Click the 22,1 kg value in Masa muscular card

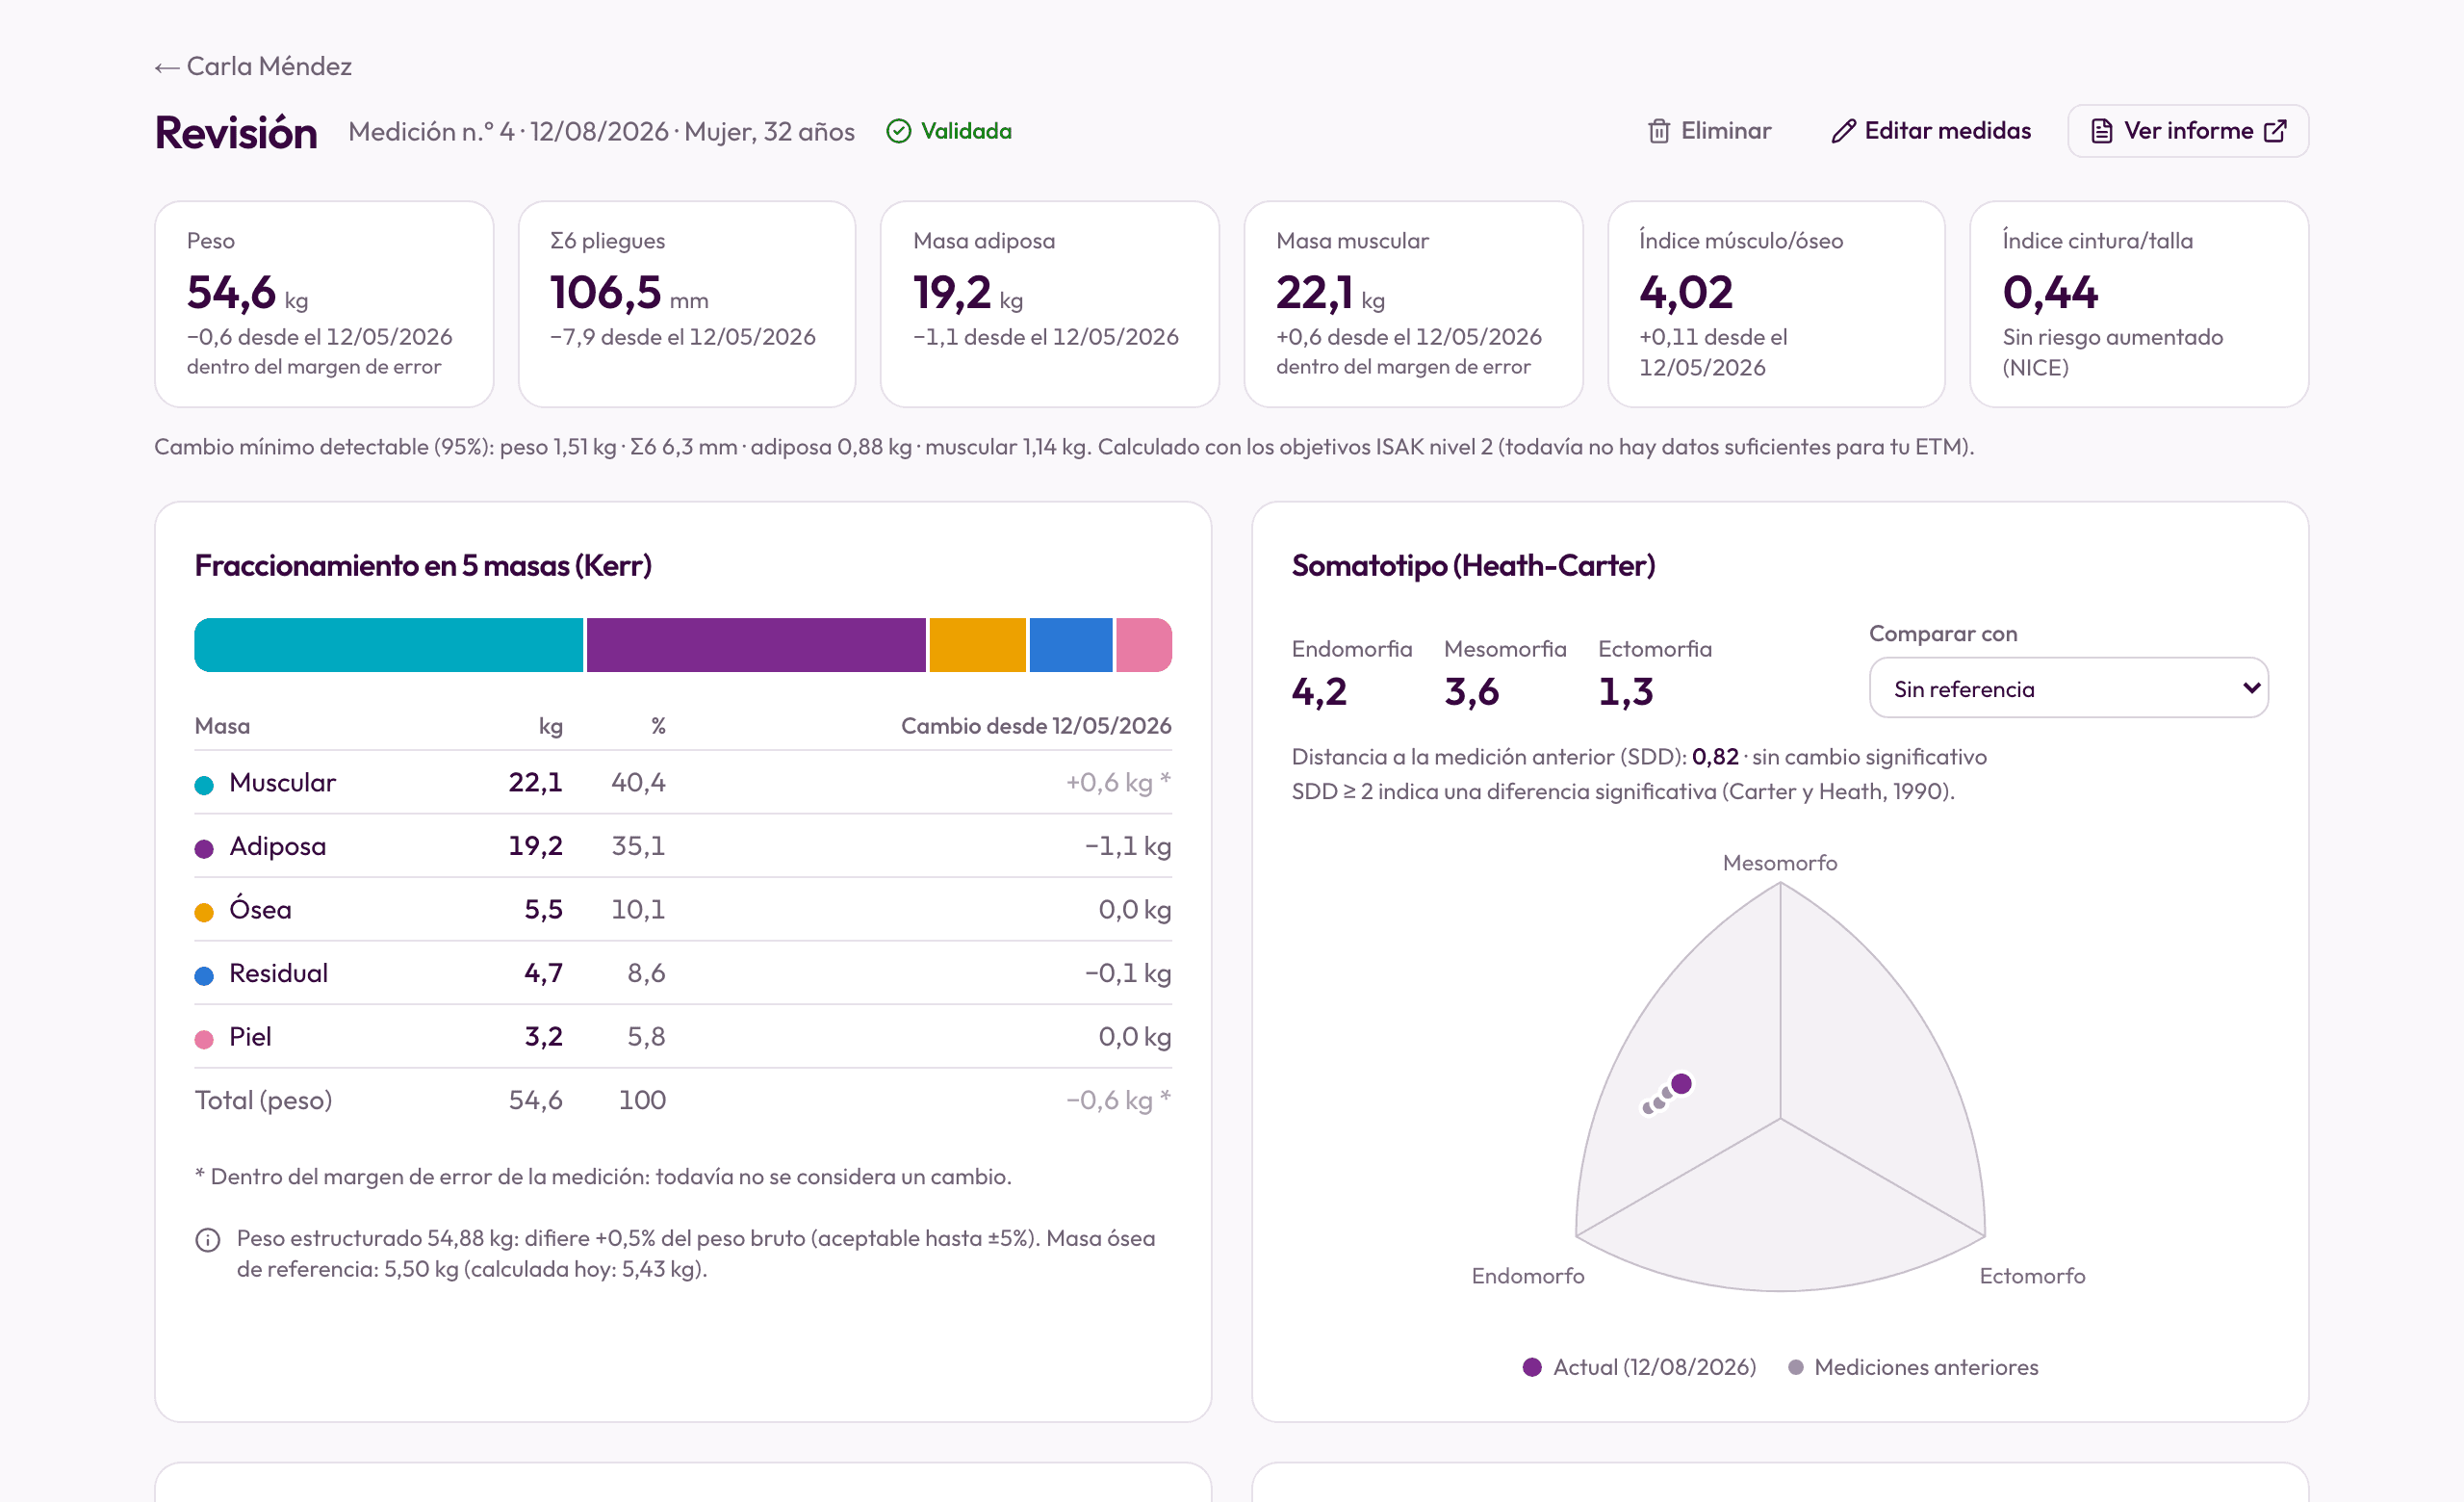pyautogui.click(x=1330, y=293)
